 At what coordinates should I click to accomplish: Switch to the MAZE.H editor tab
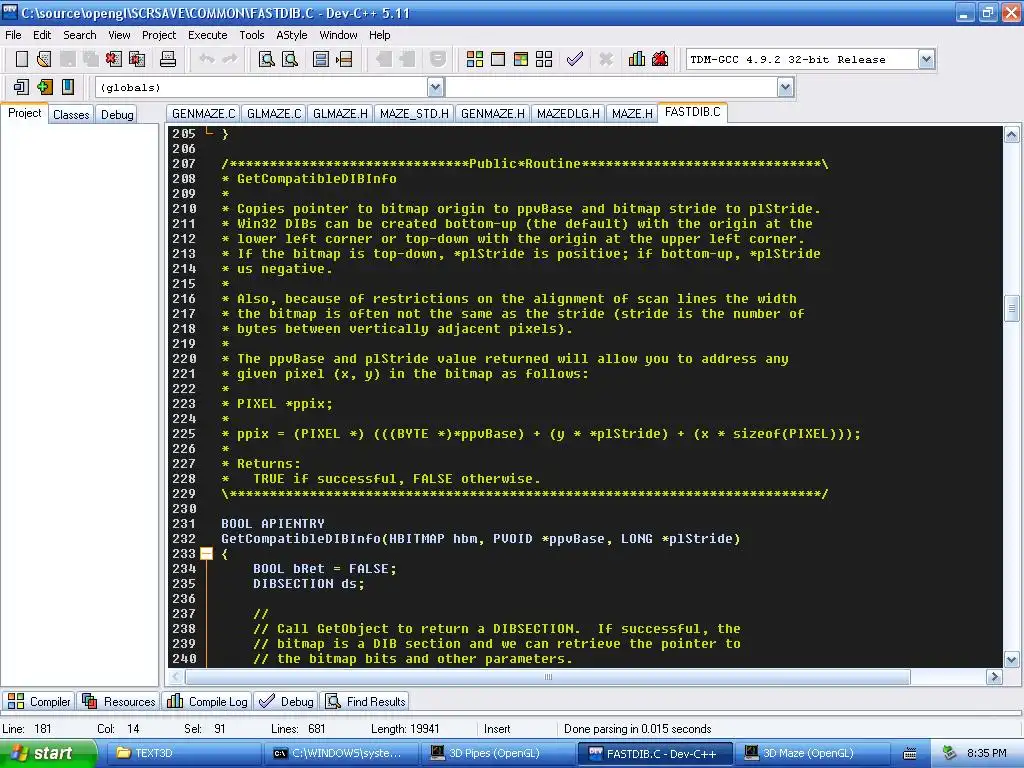tap(632, 114)
